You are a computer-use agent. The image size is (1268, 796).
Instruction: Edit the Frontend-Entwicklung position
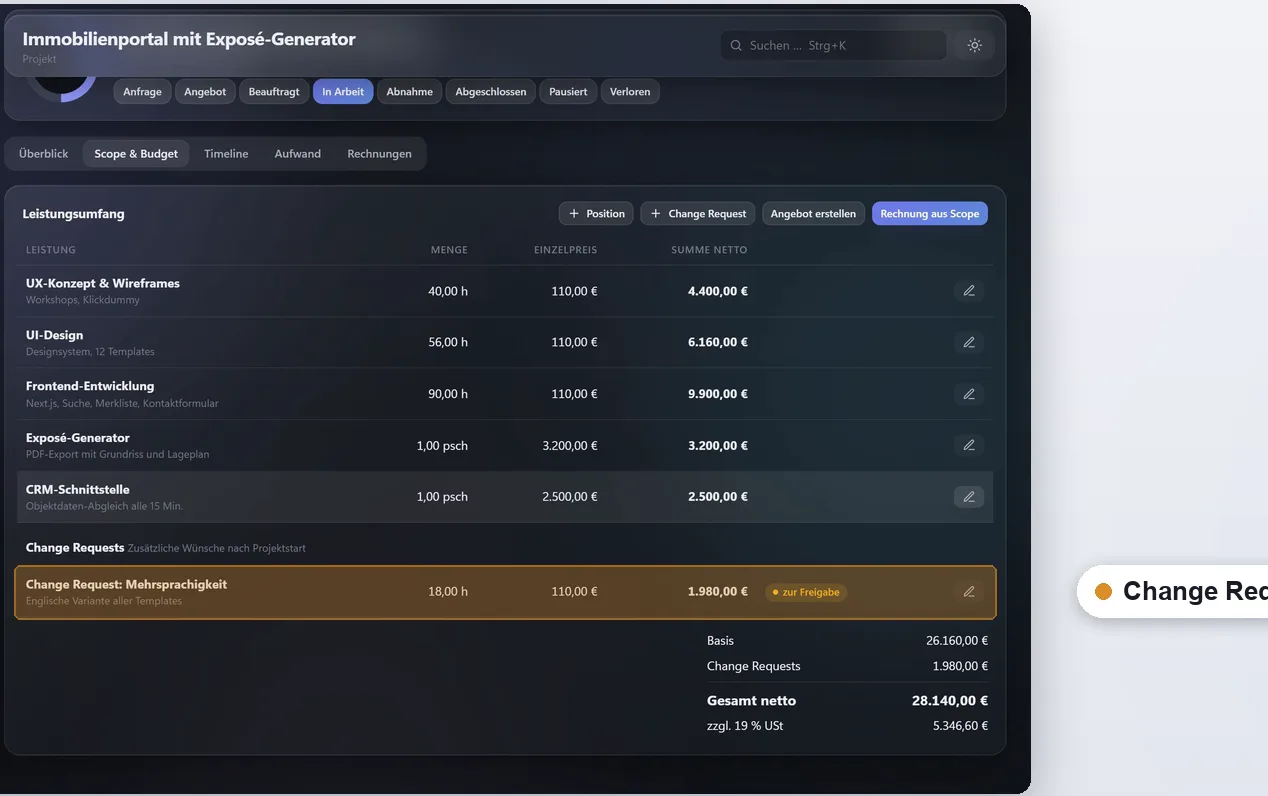pyautogui.click(x=968, y=394)
